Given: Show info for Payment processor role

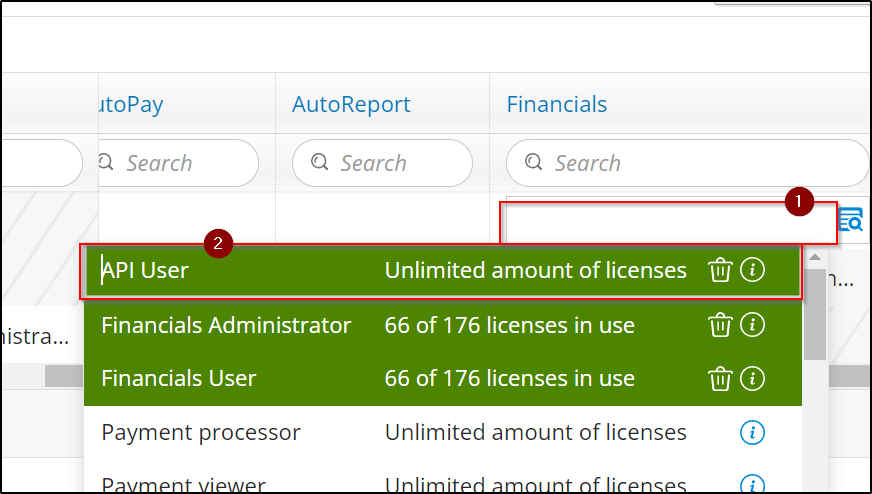Looking at the screenshot, I should (x=753, y=432).
